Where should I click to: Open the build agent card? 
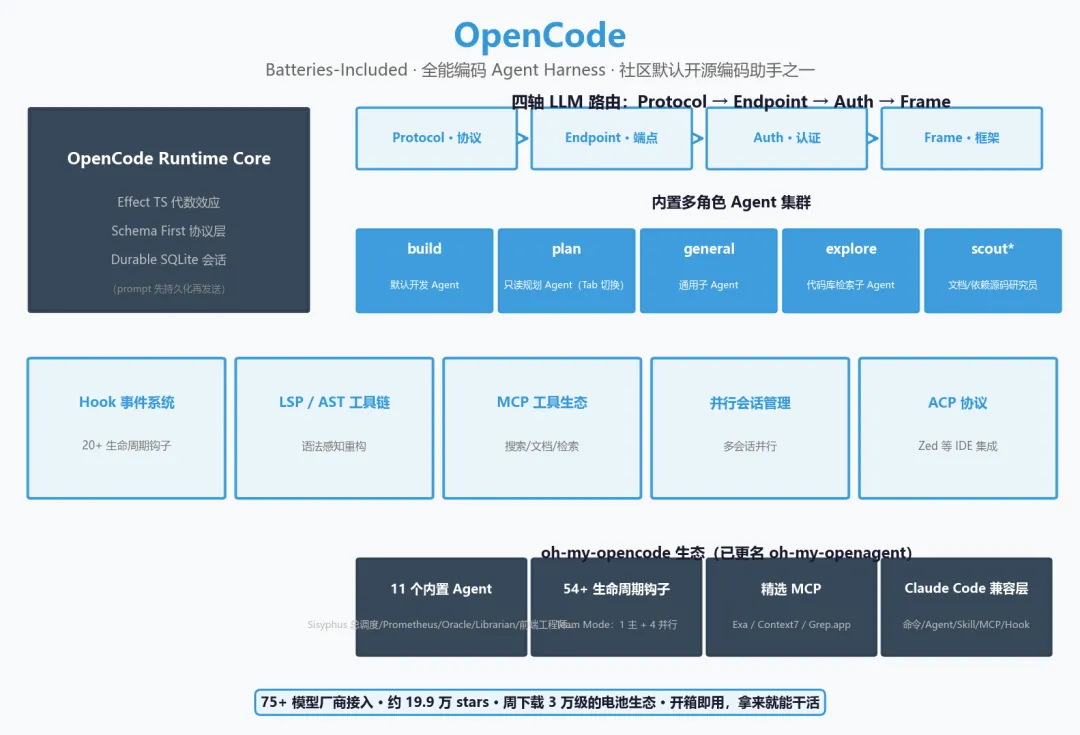point(424,271)
